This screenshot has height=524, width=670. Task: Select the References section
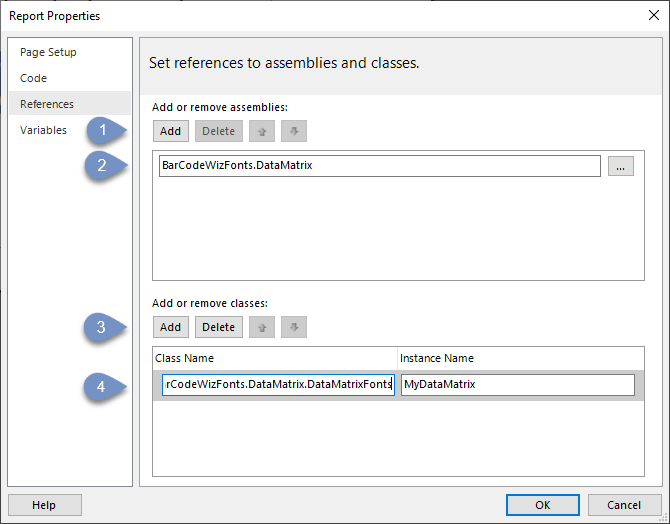pos(47,104)
